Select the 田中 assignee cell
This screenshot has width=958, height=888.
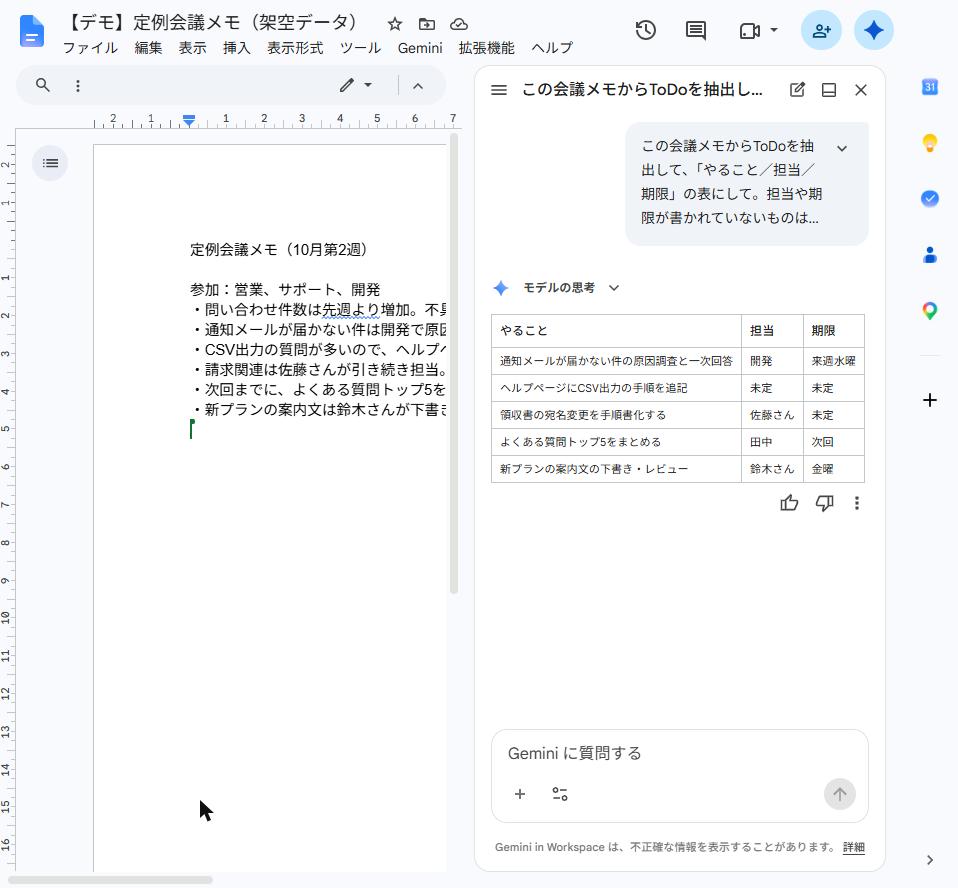click(x=772, y=442)
